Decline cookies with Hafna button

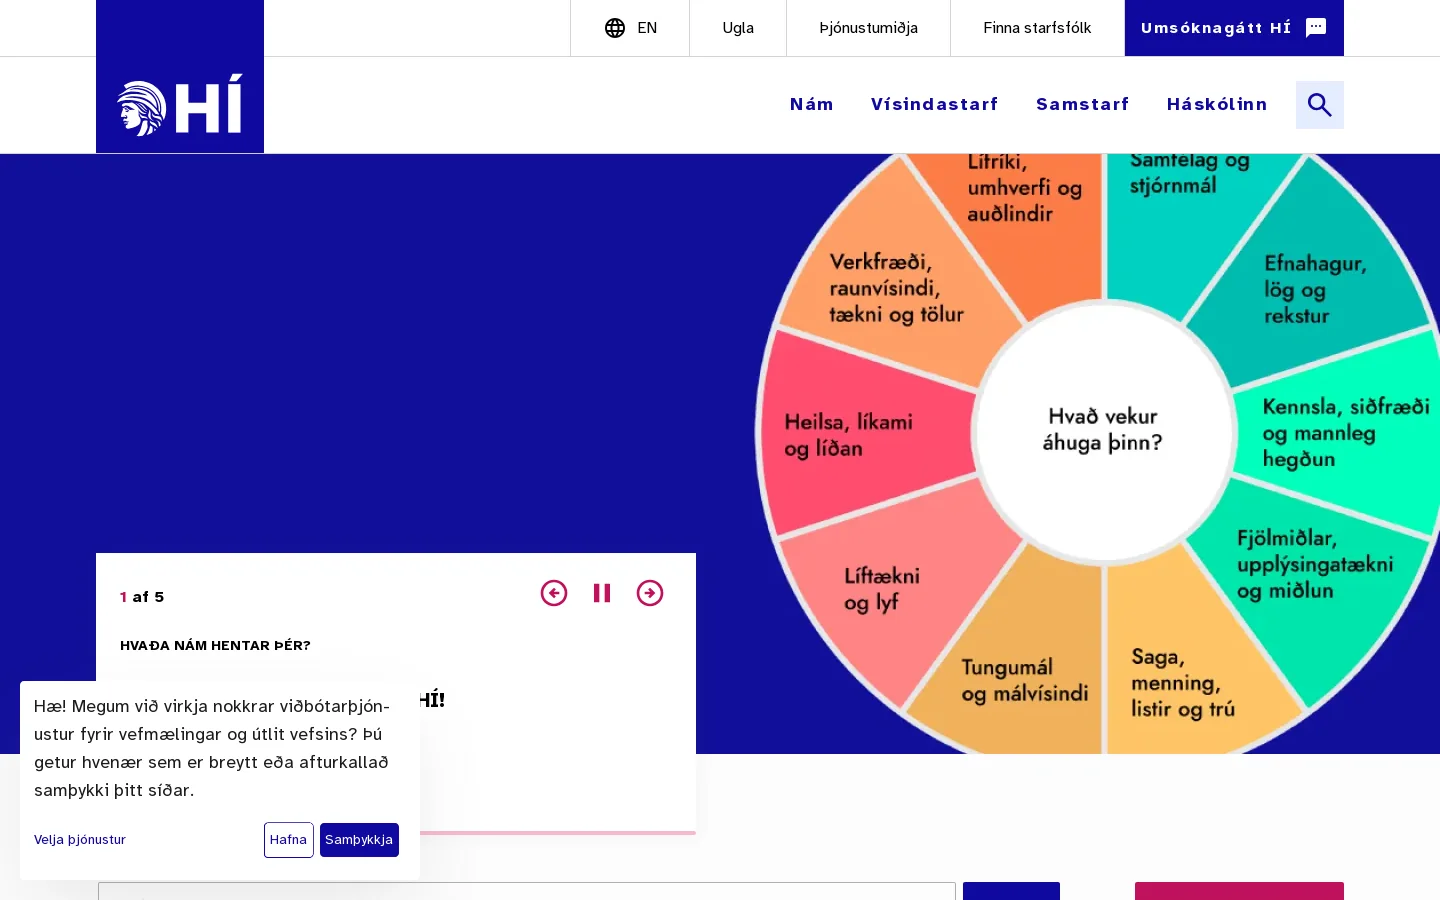[288, 840]
